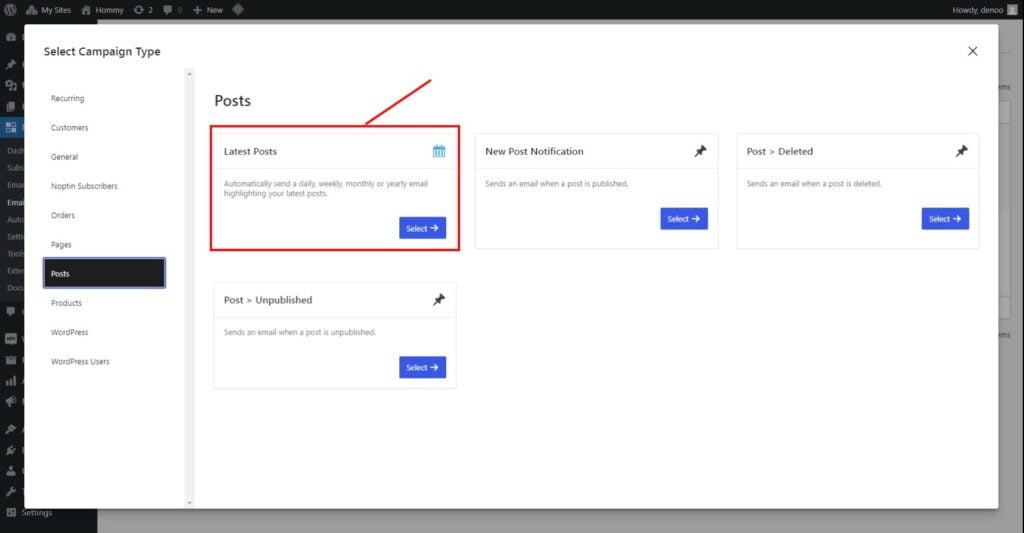Click the WordPress logo in admin bar

(10, 9)
